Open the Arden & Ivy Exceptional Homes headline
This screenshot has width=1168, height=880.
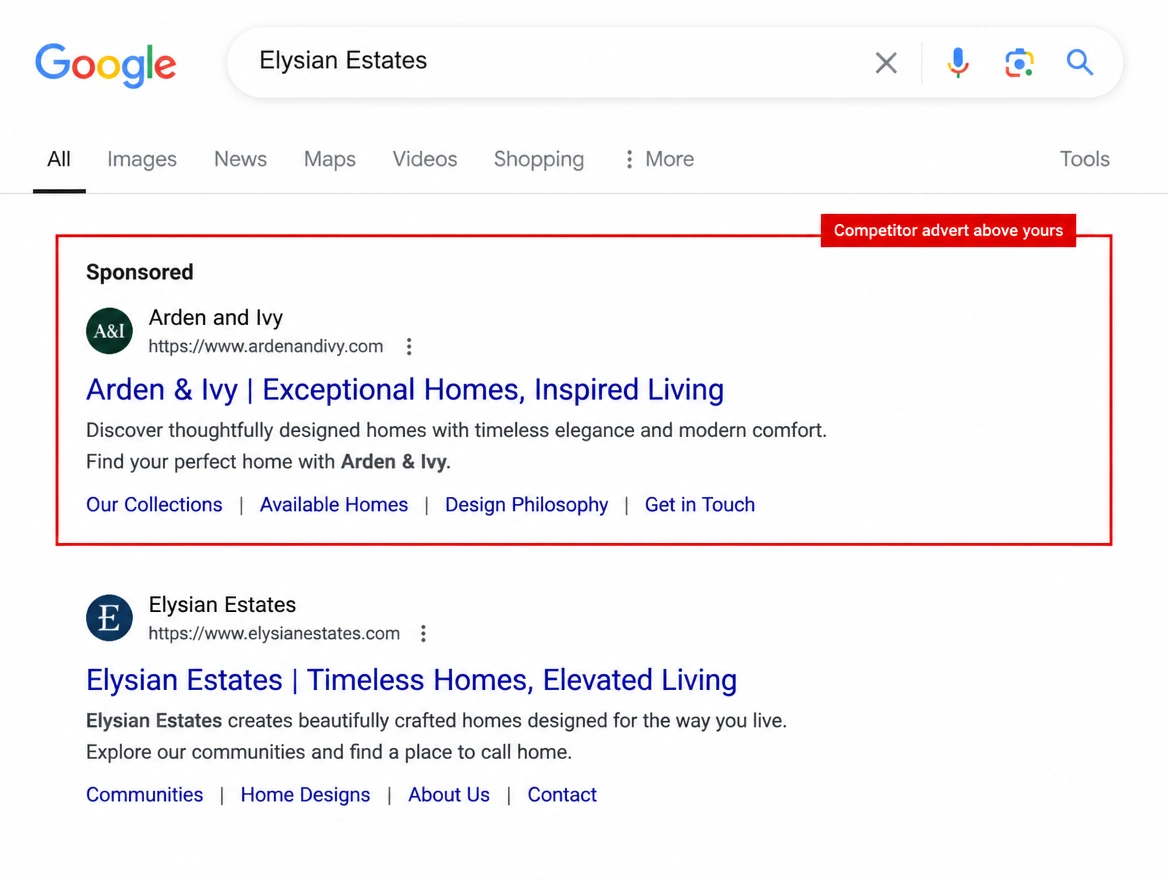tap(404, 390)
